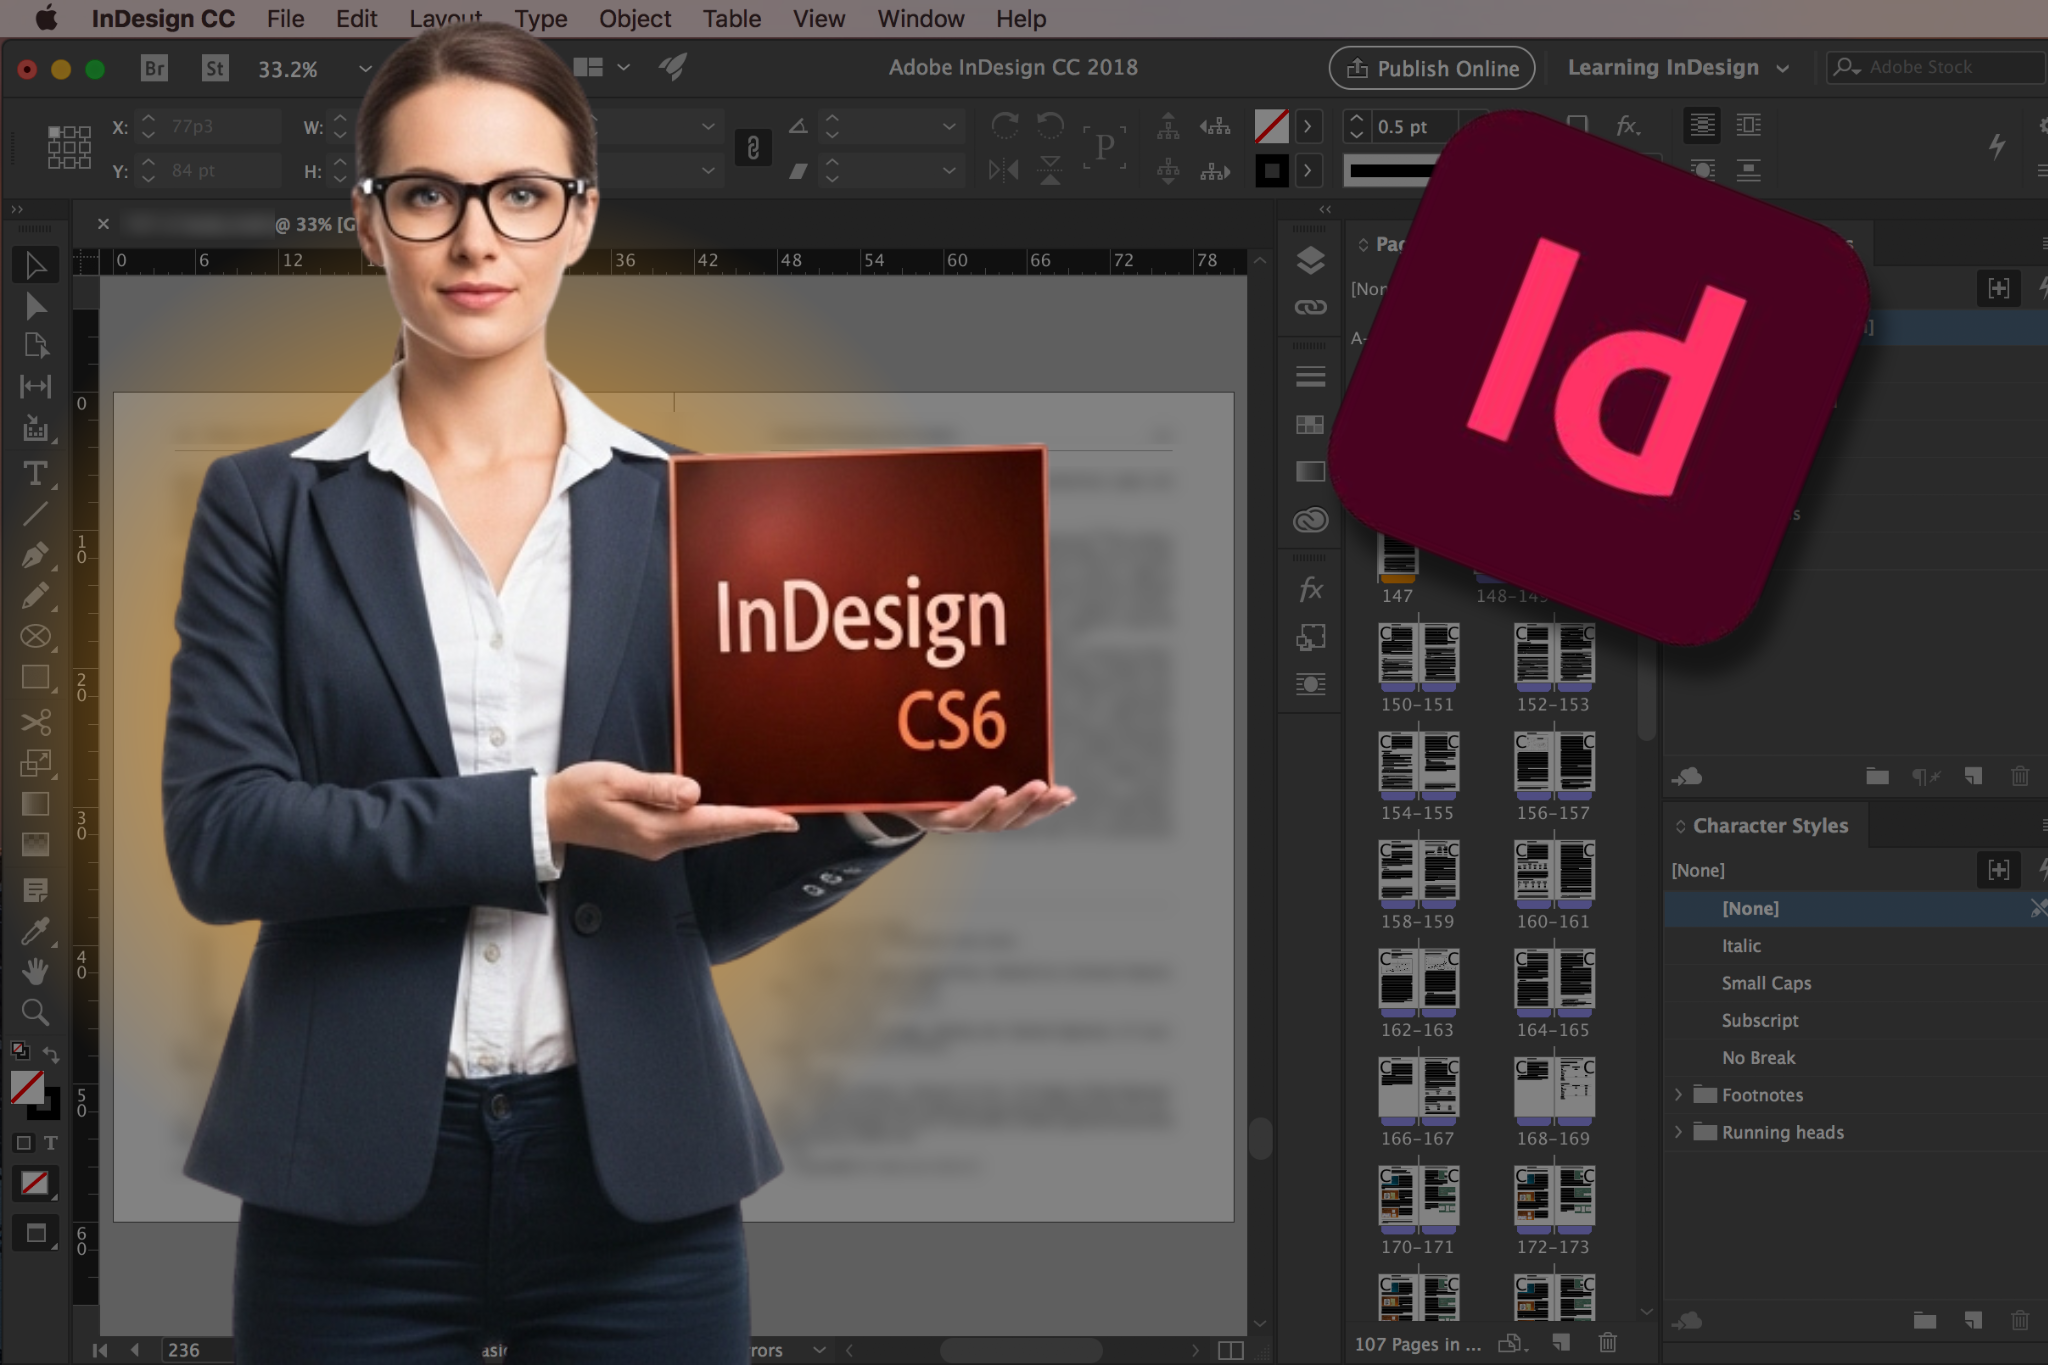The width and height of the screenshot is (2048, 1365).
Task: Select the Line tool
Action: [35, 514]
